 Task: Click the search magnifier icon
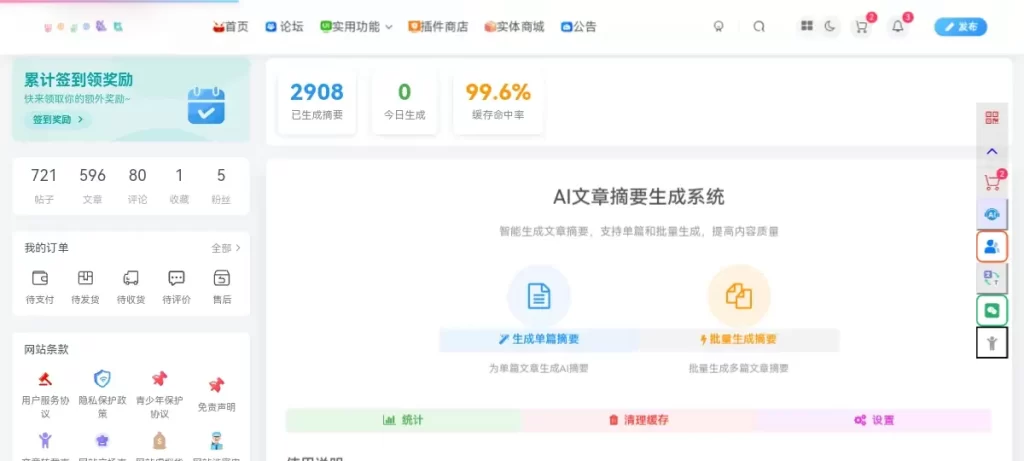(759, 27)
